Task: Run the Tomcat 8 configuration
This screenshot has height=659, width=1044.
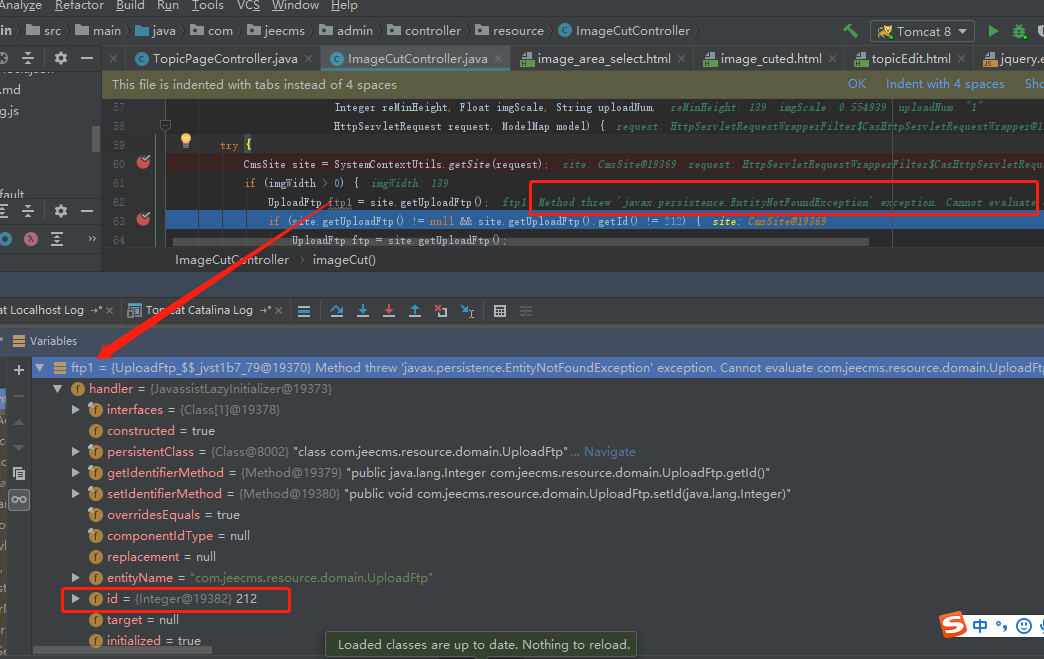Action: 993,31
